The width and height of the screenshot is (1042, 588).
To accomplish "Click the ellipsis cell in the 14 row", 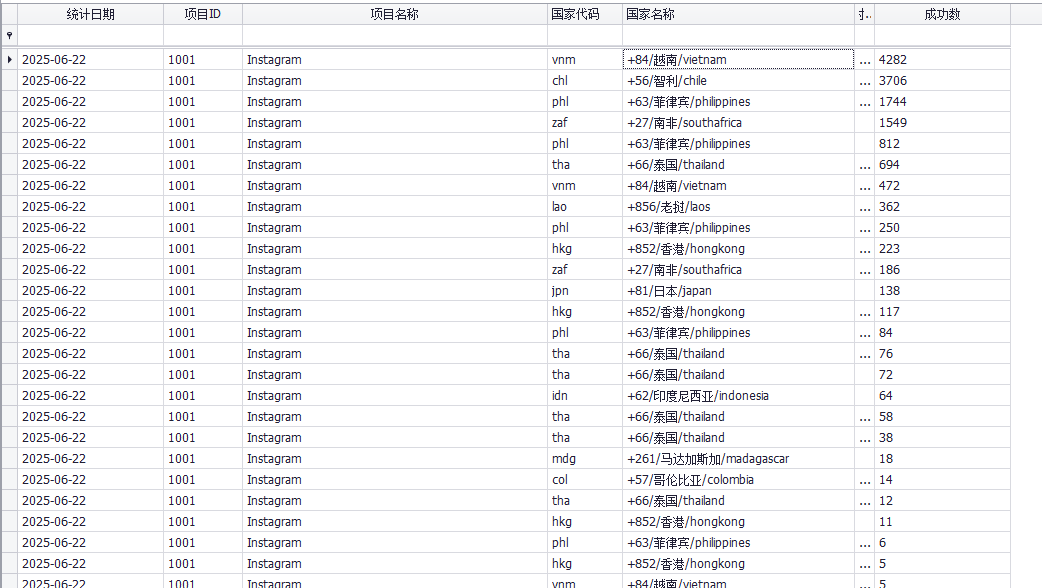I will (865, 480).
